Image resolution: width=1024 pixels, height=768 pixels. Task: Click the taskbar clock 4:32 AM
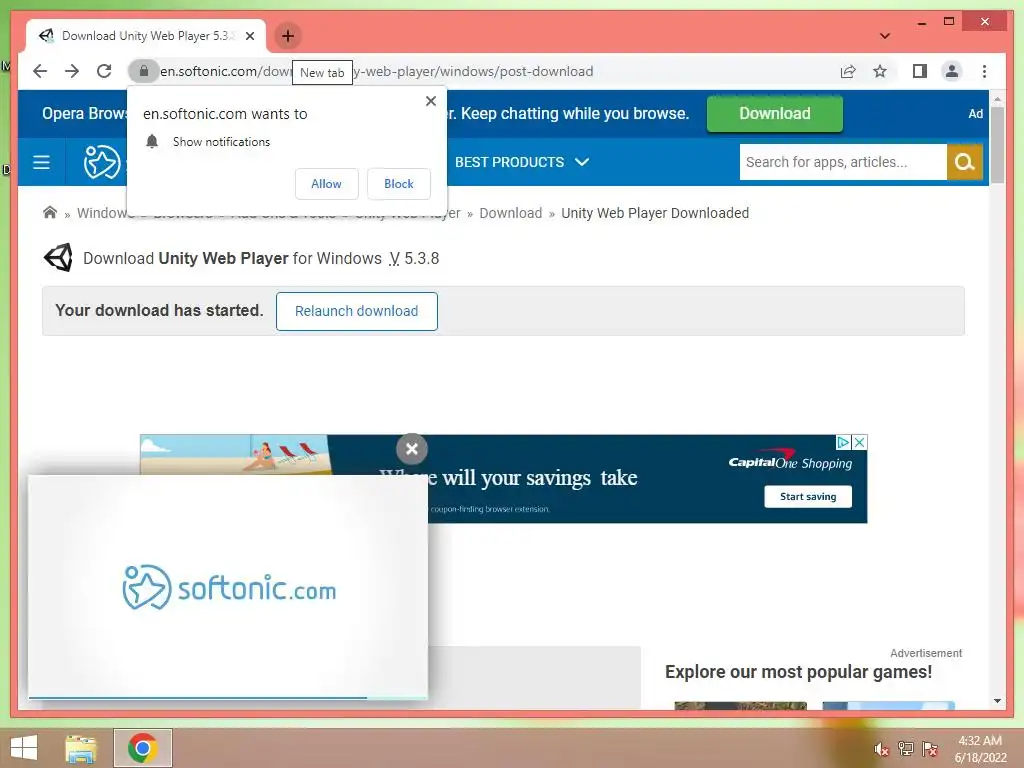[x=980, y=741]
